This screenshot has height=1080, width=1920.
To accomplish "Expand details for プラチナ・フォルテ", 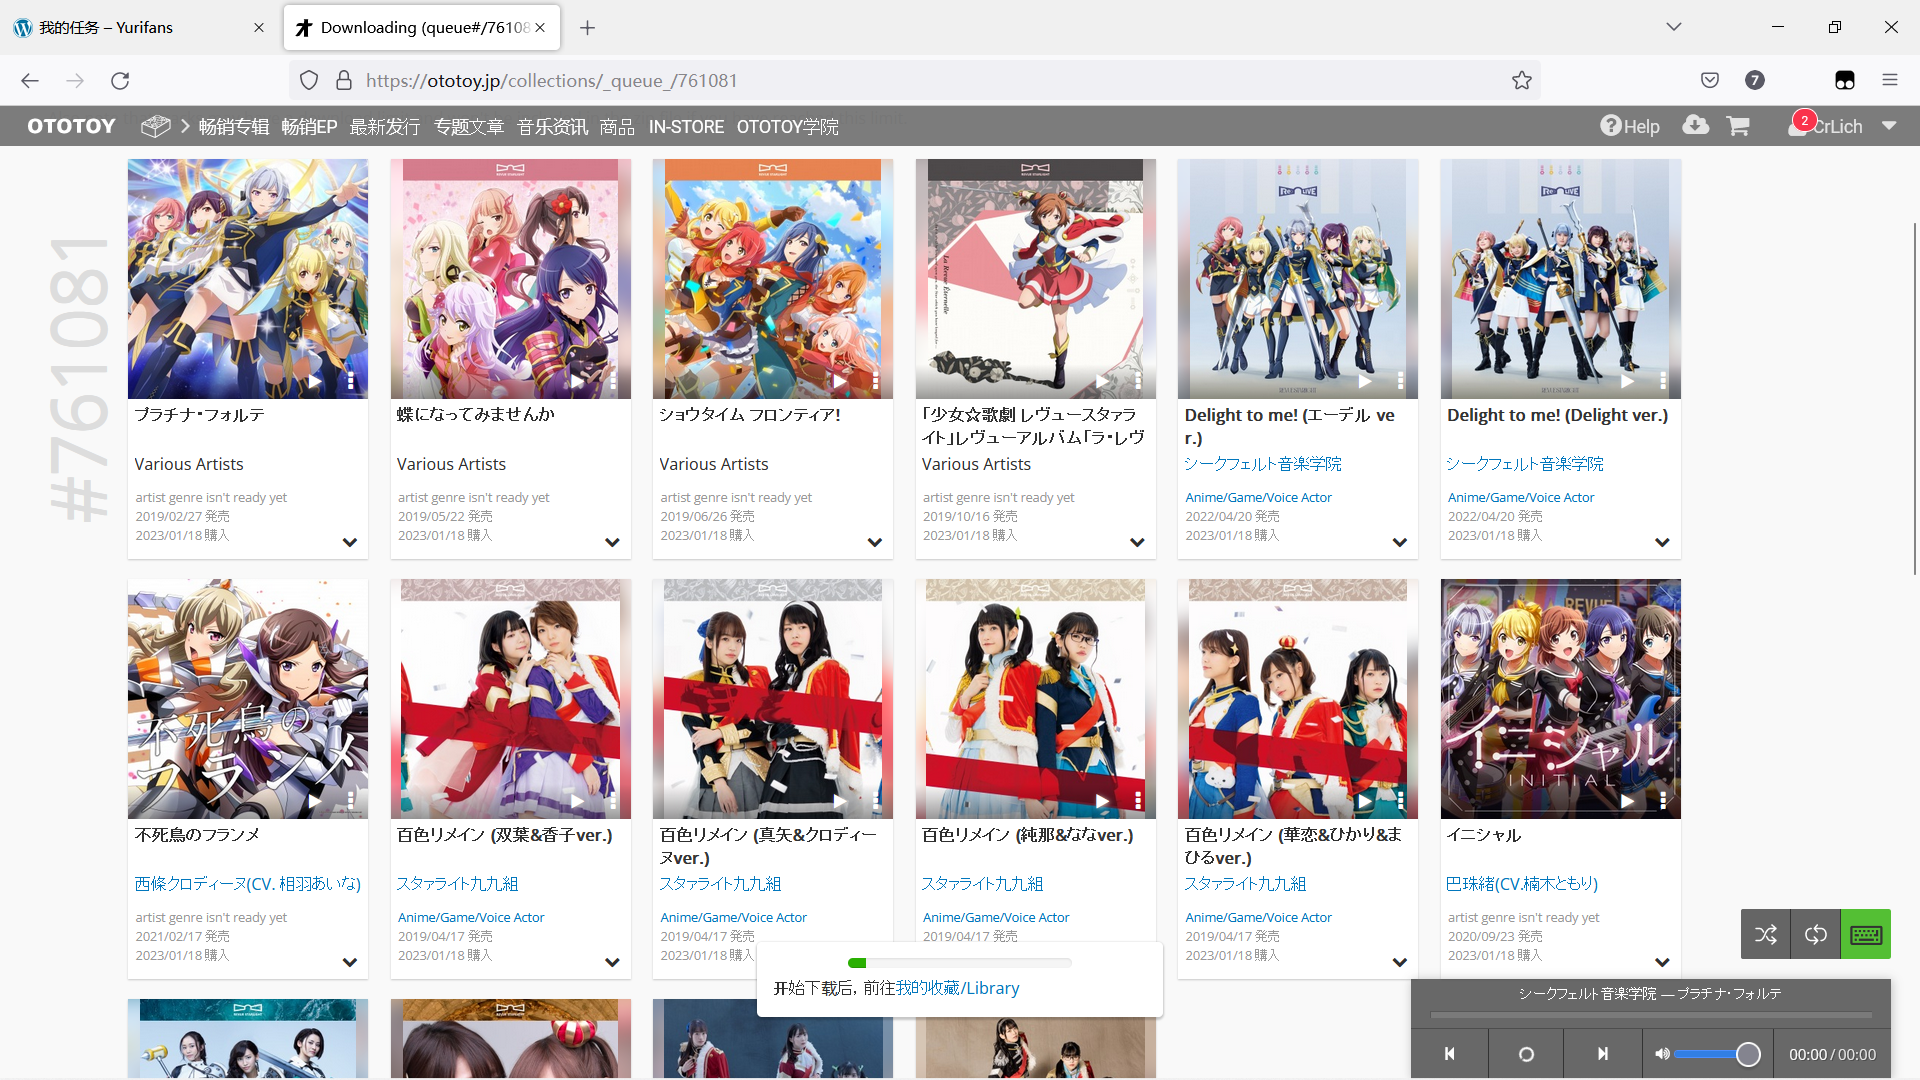I will (x=349, y=542).
